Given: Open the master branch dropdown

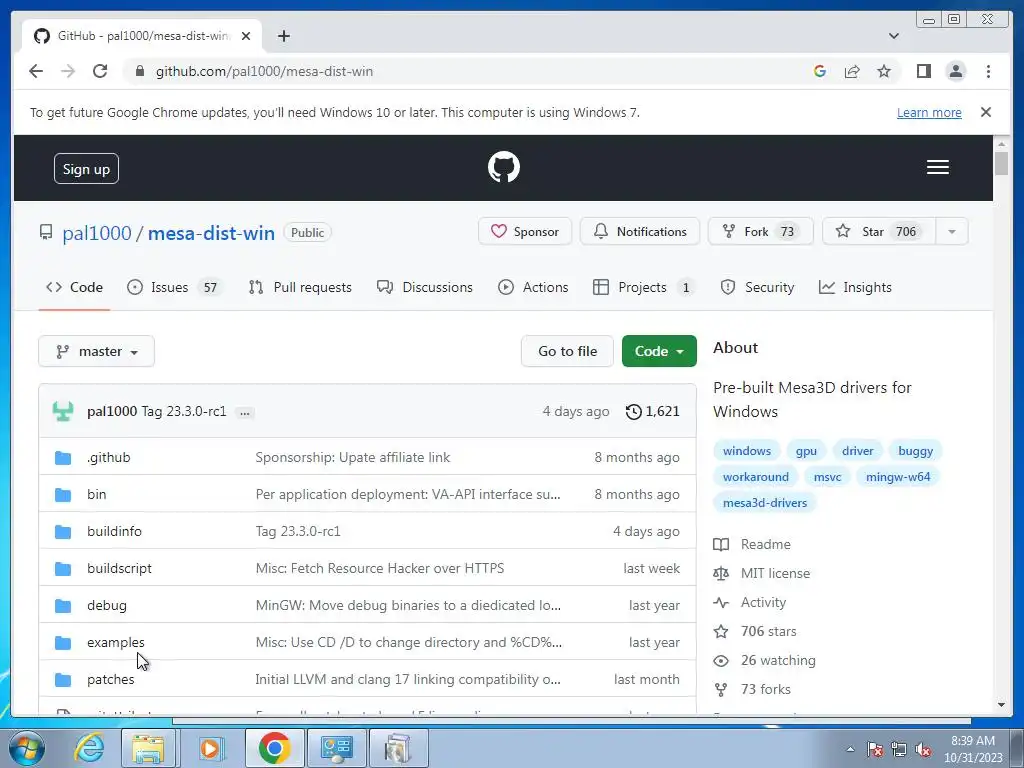Looking at the screenshot, I should (97, 351).
